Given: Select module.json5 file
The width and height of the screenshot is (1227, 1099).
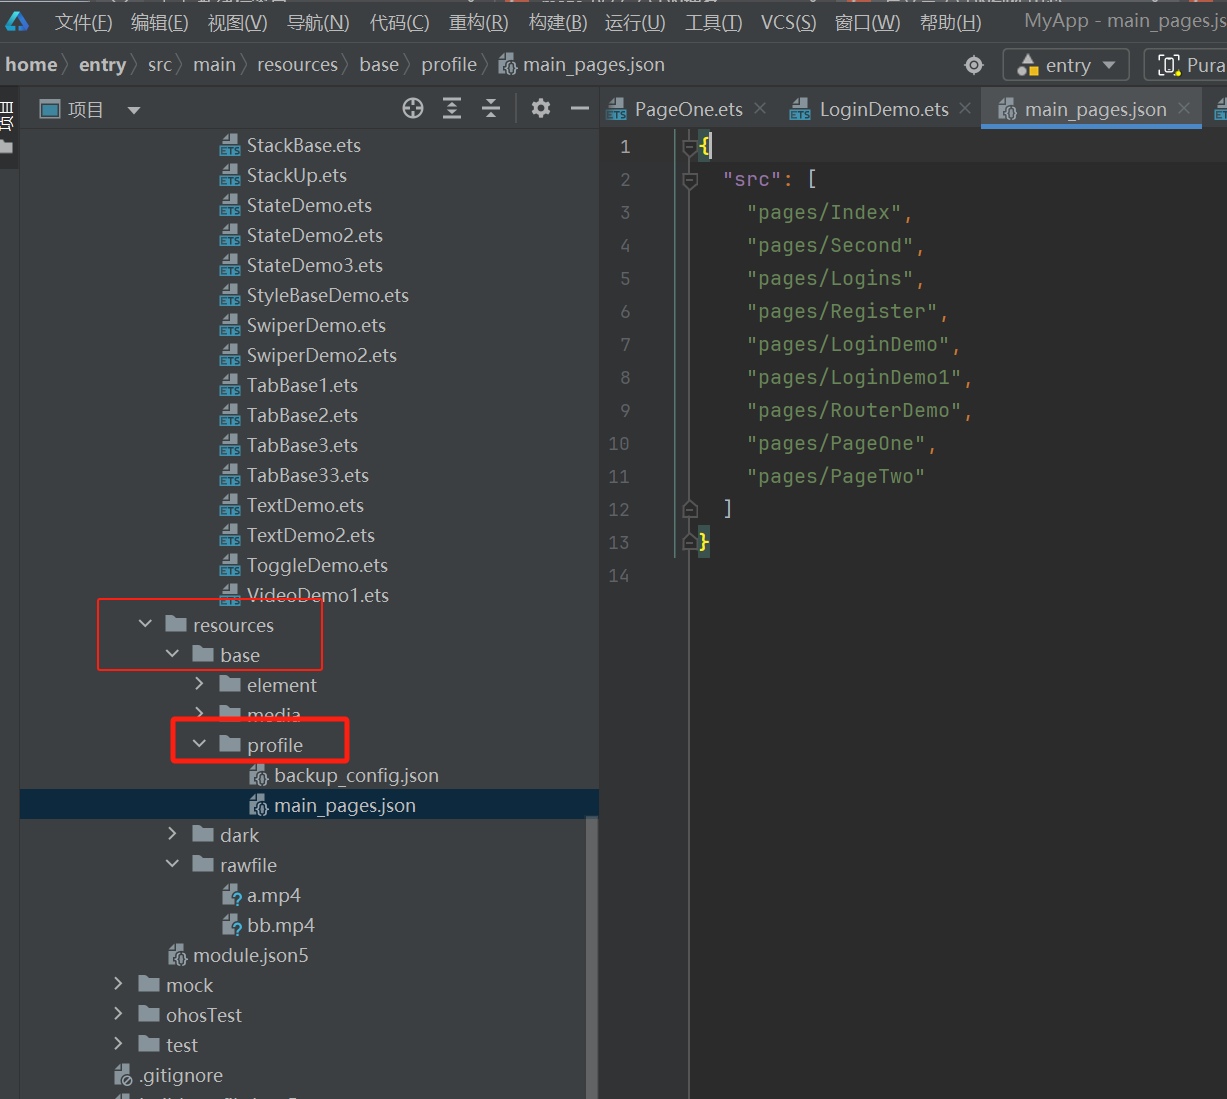Looking at the screenshot, I should click(250, 955).
